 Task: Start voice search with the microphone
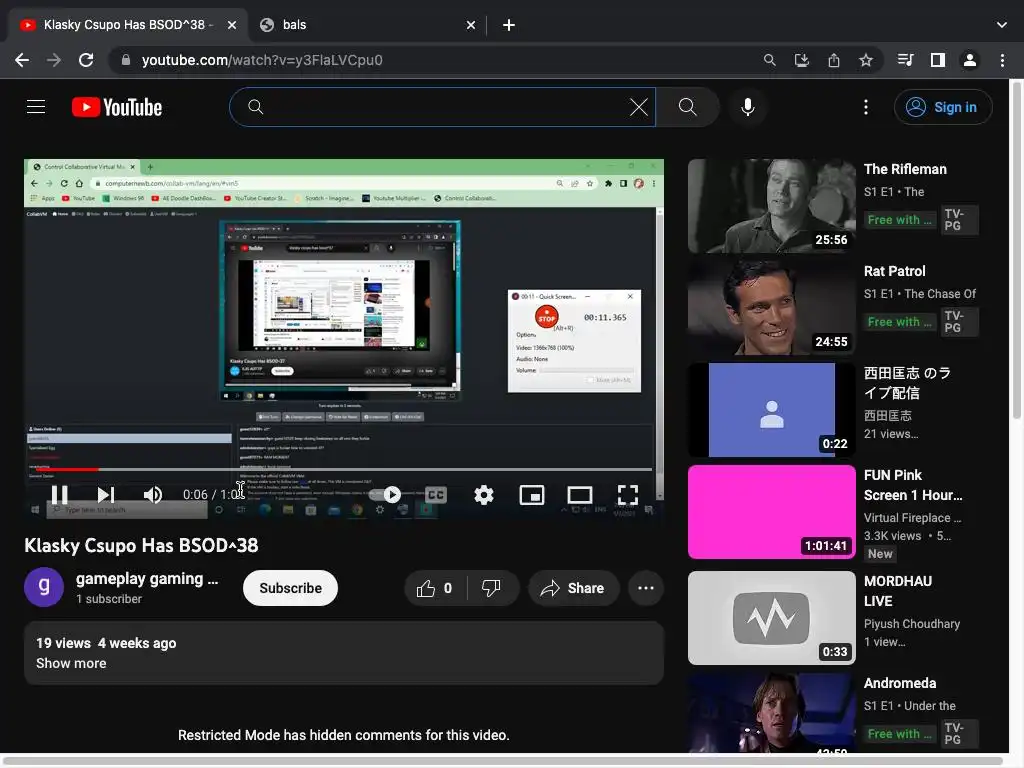click(748, 107)
